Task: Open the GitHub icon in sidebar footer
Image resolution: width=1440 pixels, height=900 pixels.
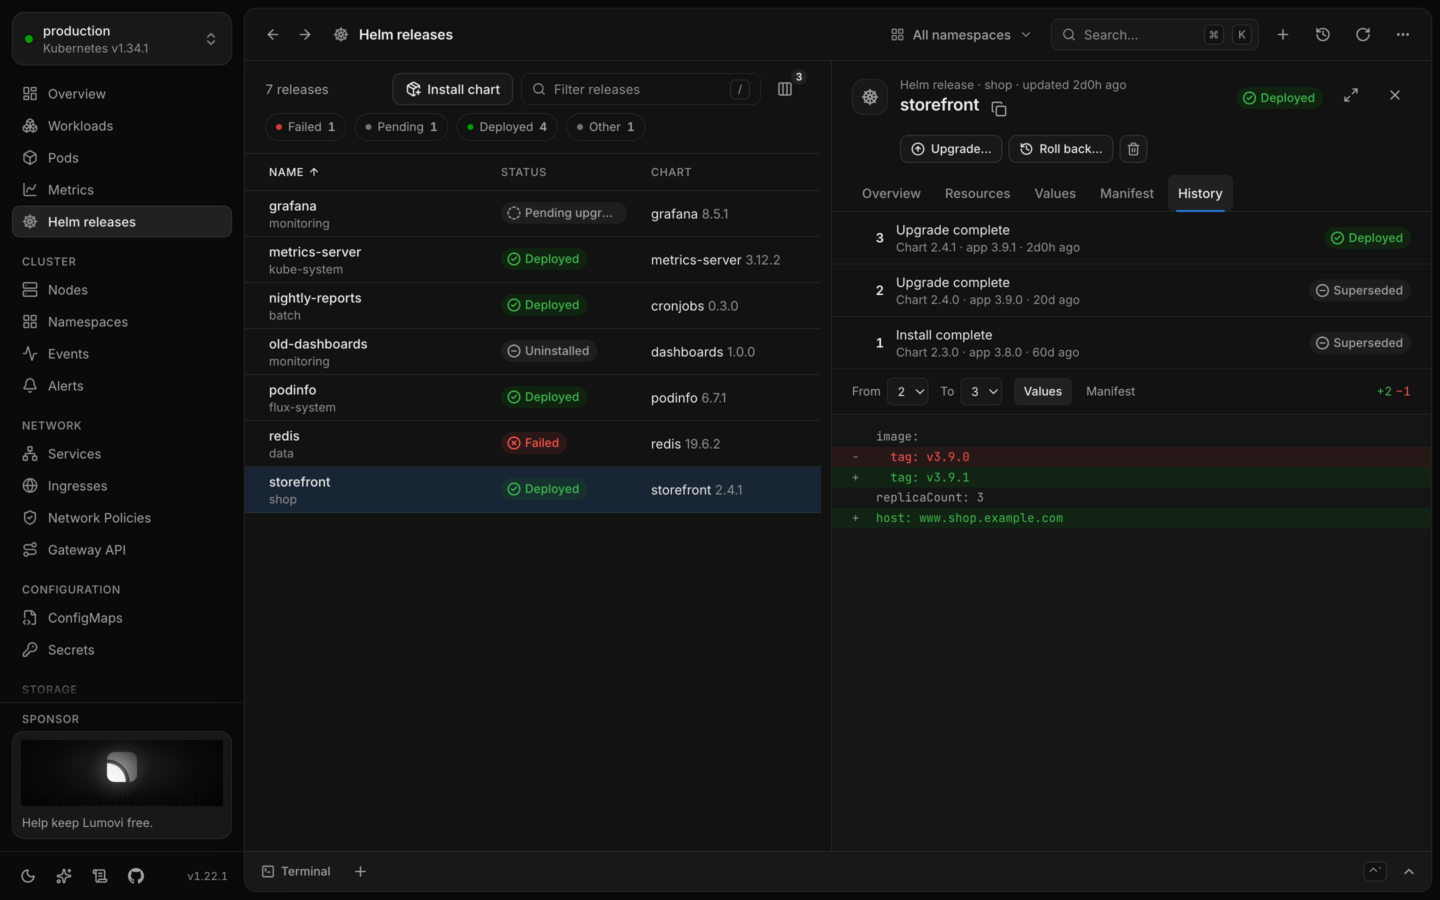Action: point(136,876)
